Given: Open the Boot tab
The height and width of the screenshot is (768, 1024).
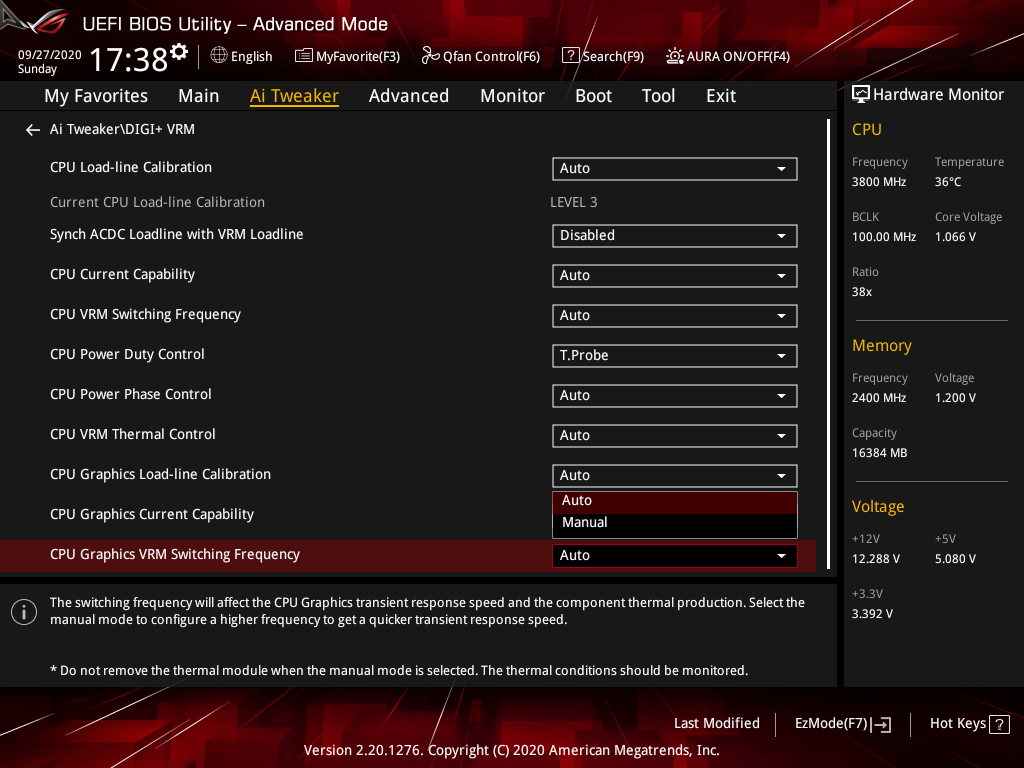Looking at the screenshot, I should [x=593, y=96].
